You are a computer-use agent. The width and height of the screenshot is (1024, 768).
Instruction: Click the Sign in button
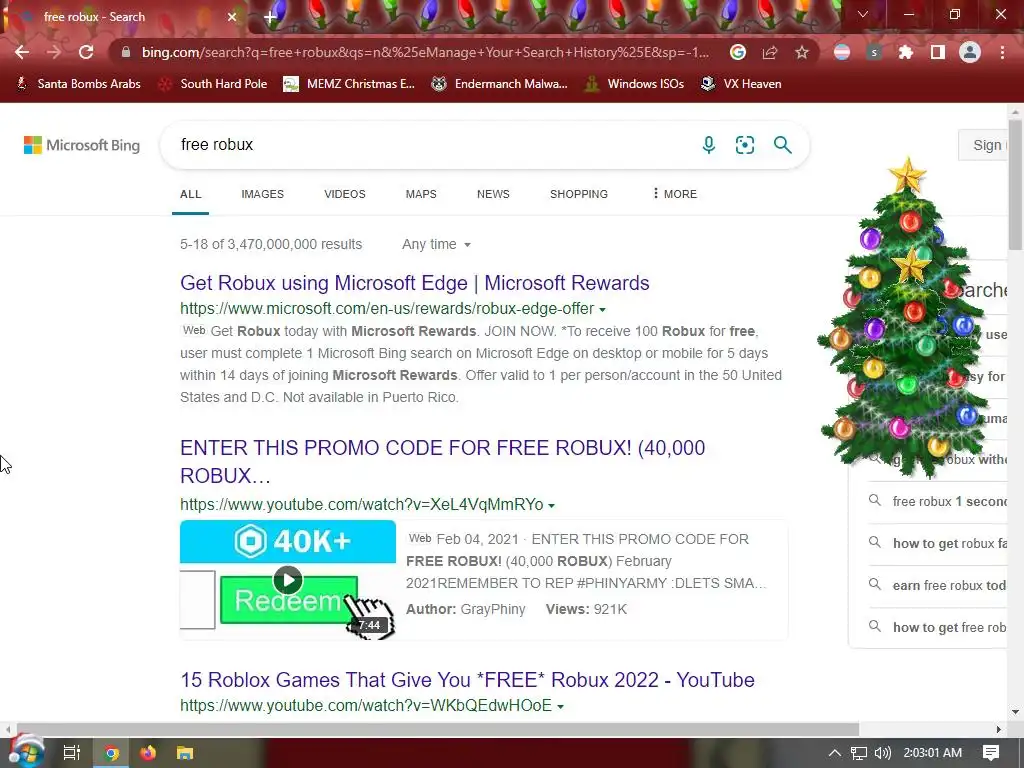click(x=985, y=145)
